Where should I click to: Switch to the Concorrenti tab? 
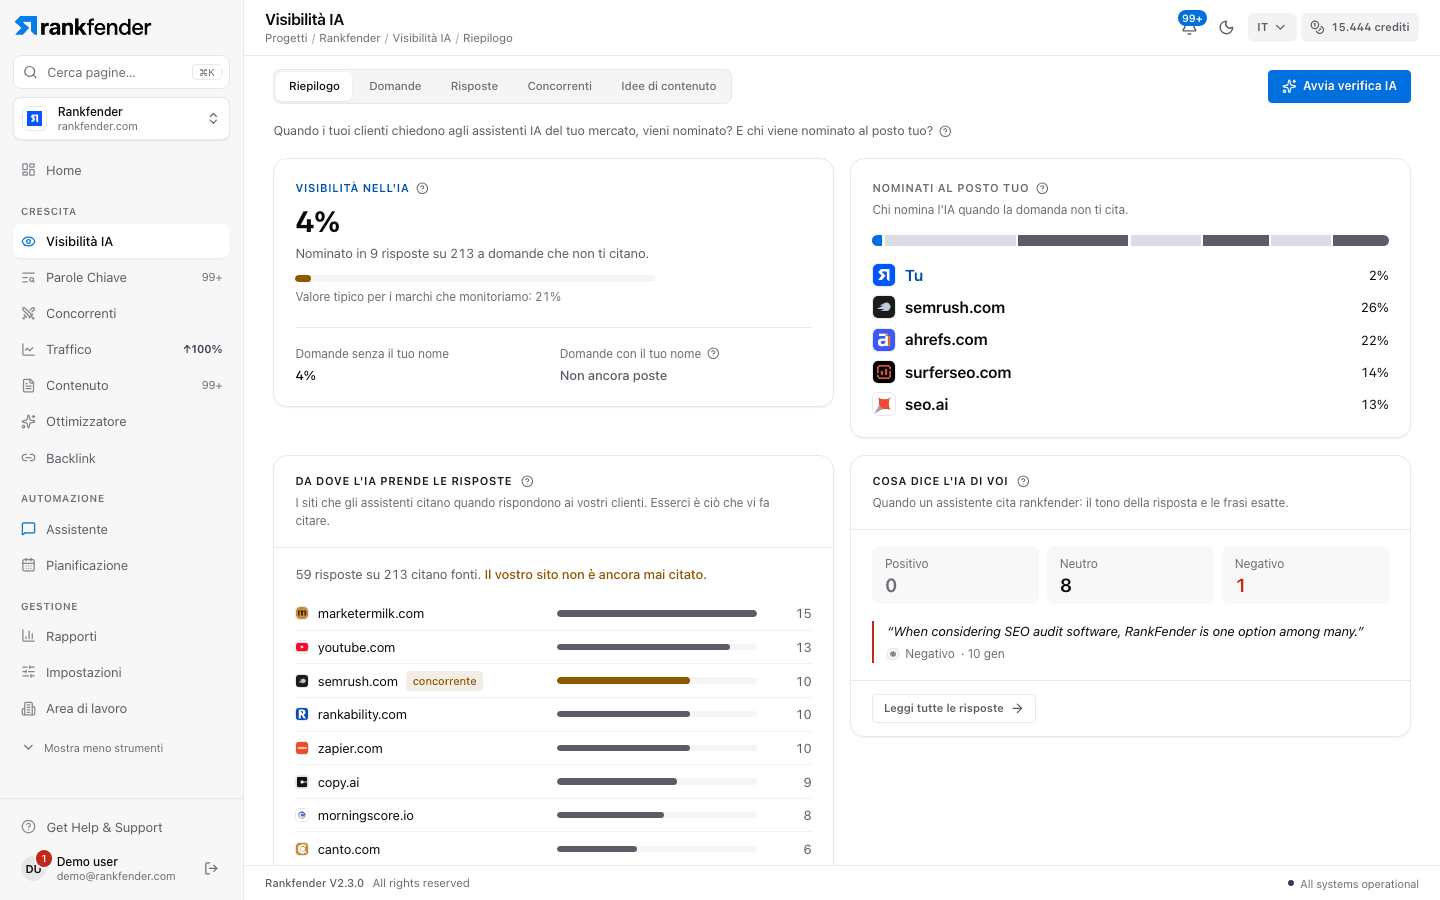pyautogui.click(x=560, y=86)
